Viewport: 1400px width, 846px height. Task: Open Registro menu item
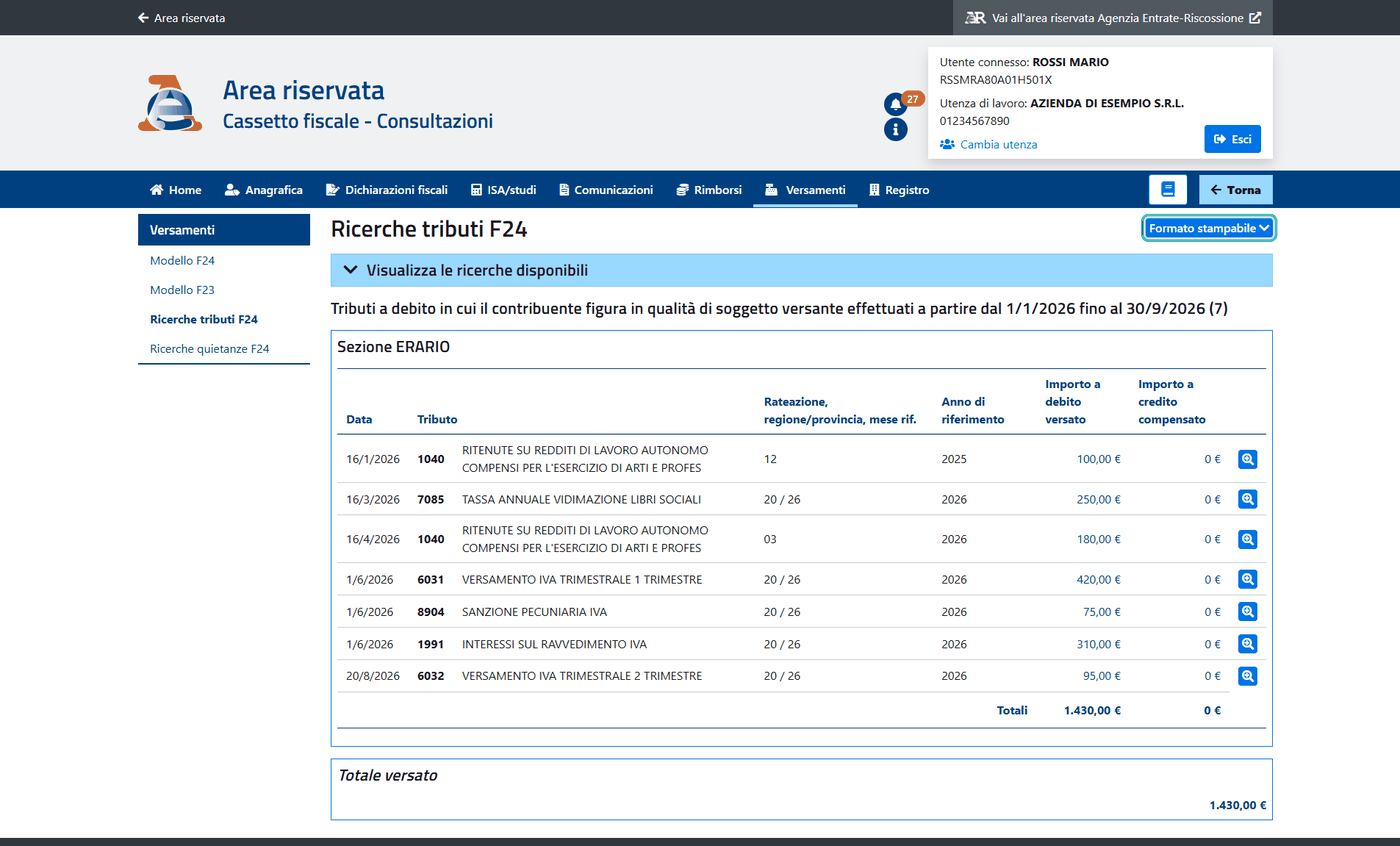(899, 189)
